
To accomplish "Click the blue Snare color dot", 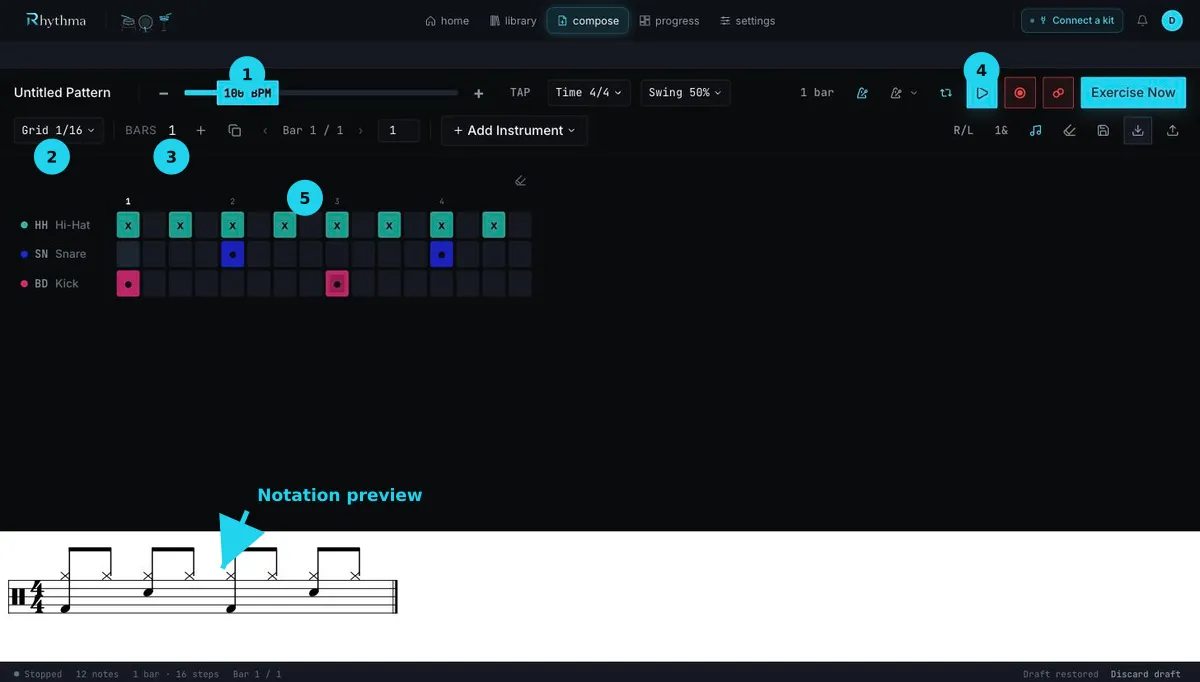I will pyautogui.click(x=24, y=254).
